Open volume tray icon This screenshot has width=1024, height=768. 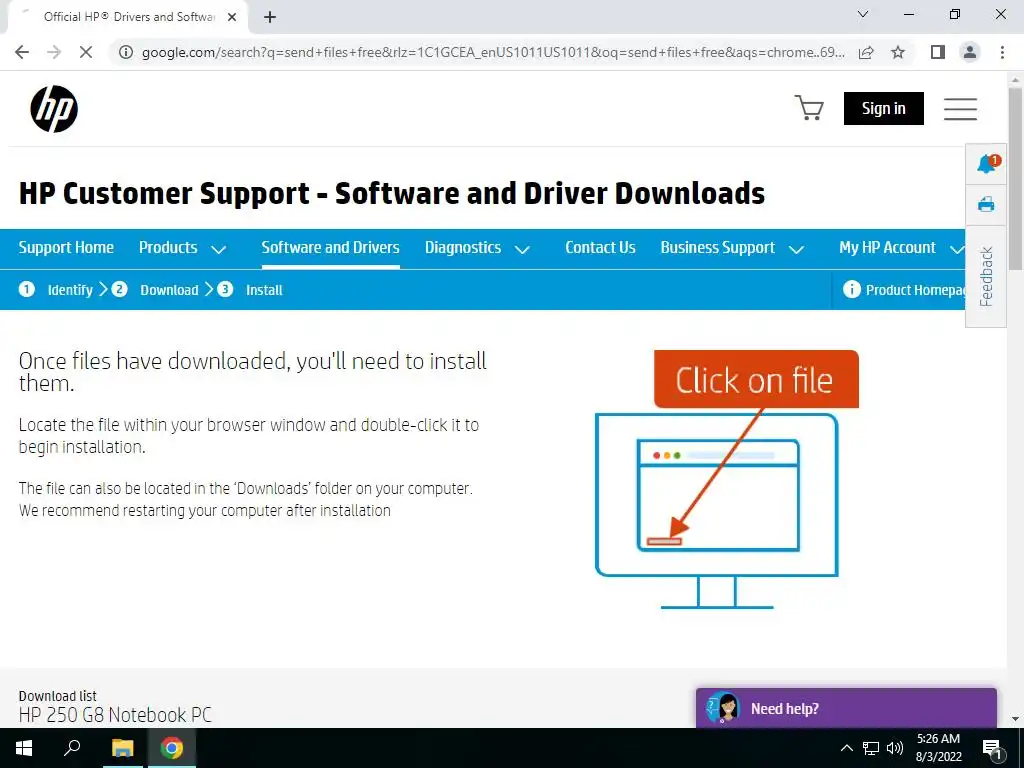(895, 748)
